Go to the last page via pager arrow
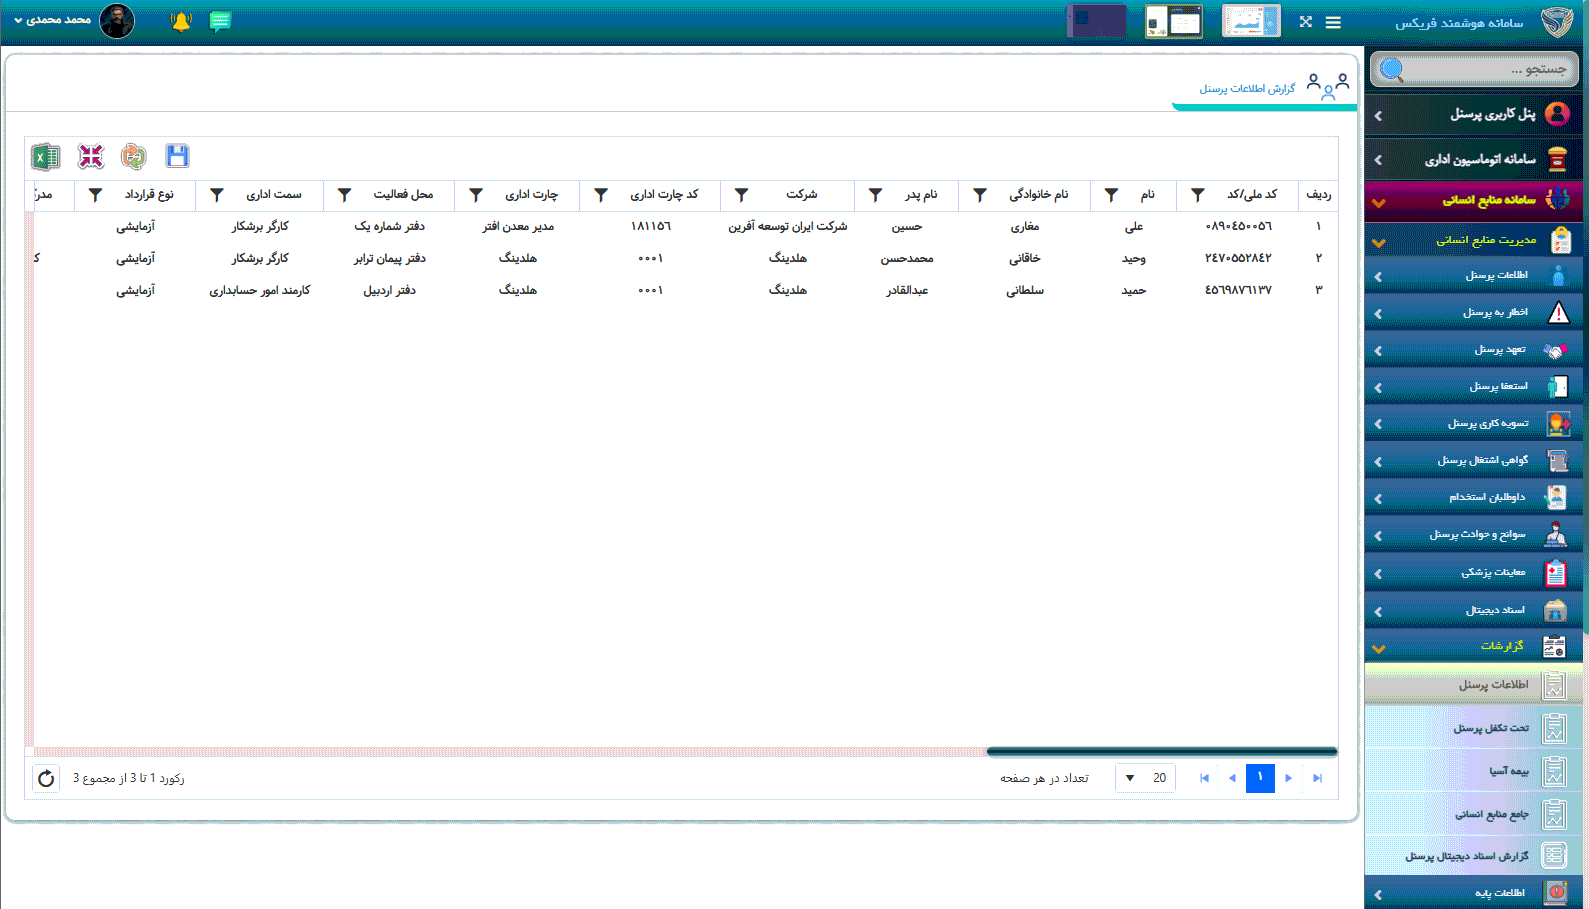The image size is (1589, 909). pyautogui.click(x=1317, y=778)
